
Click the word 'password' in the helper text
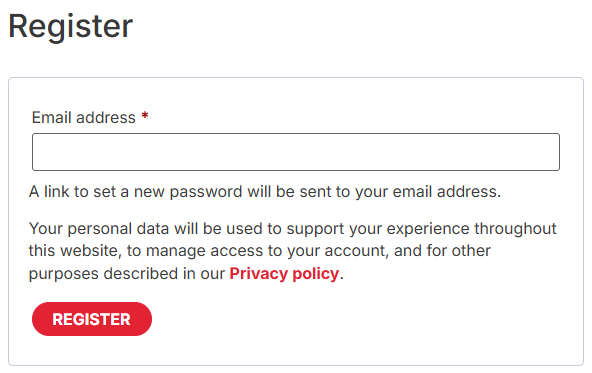[205, 193]
